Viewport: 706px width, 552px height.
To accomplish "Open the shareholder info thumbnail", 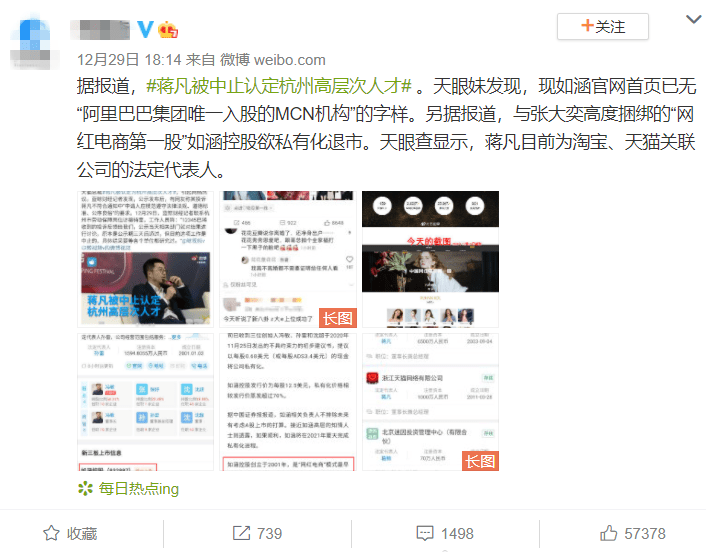I will click(x=145, y=402).
